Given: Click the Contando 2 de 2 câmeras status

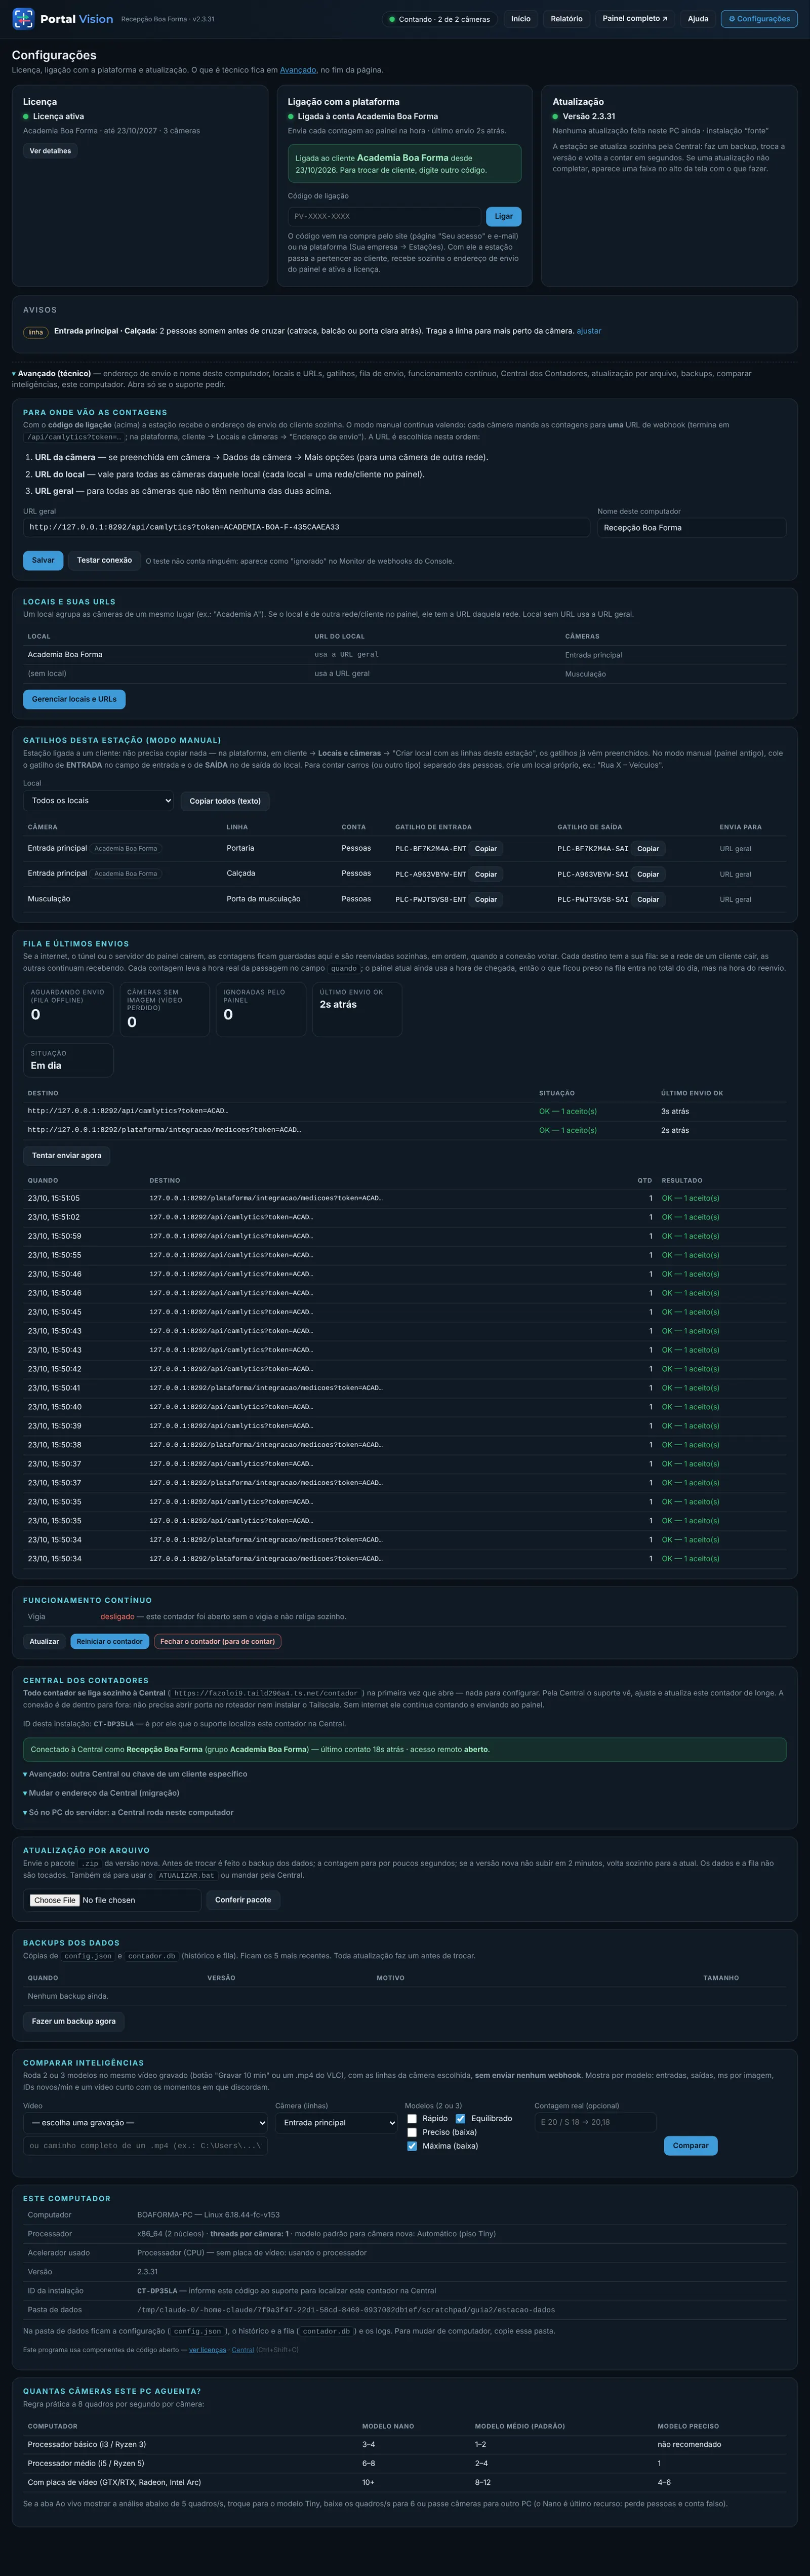Looking at the screenshot, I should point(439,19).
